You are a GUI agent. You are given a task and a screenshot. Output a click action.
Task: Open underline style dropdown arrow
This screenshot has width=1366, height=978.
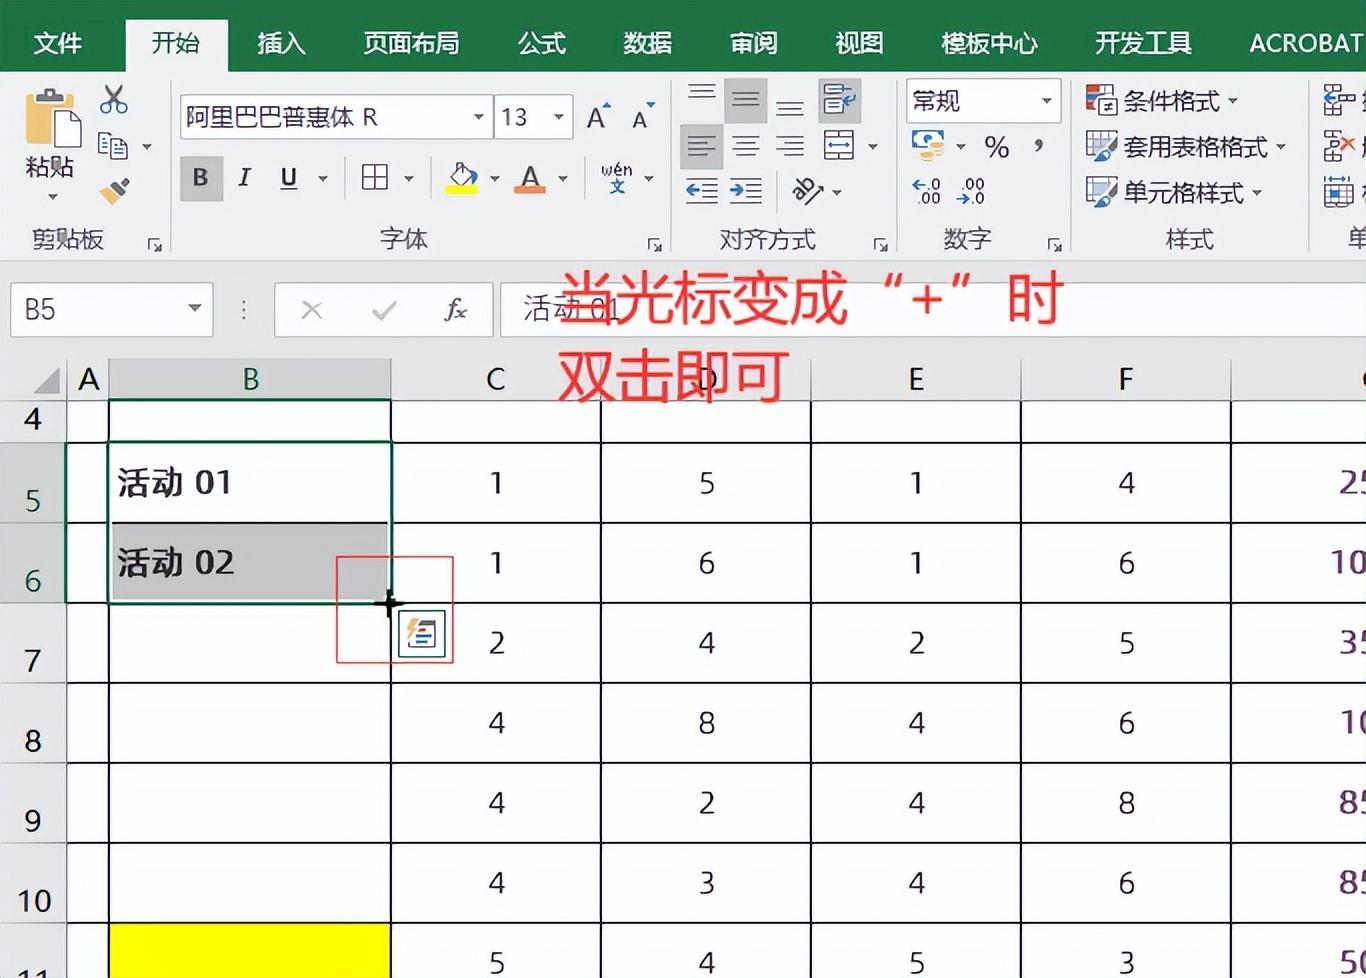click(323, 178)
